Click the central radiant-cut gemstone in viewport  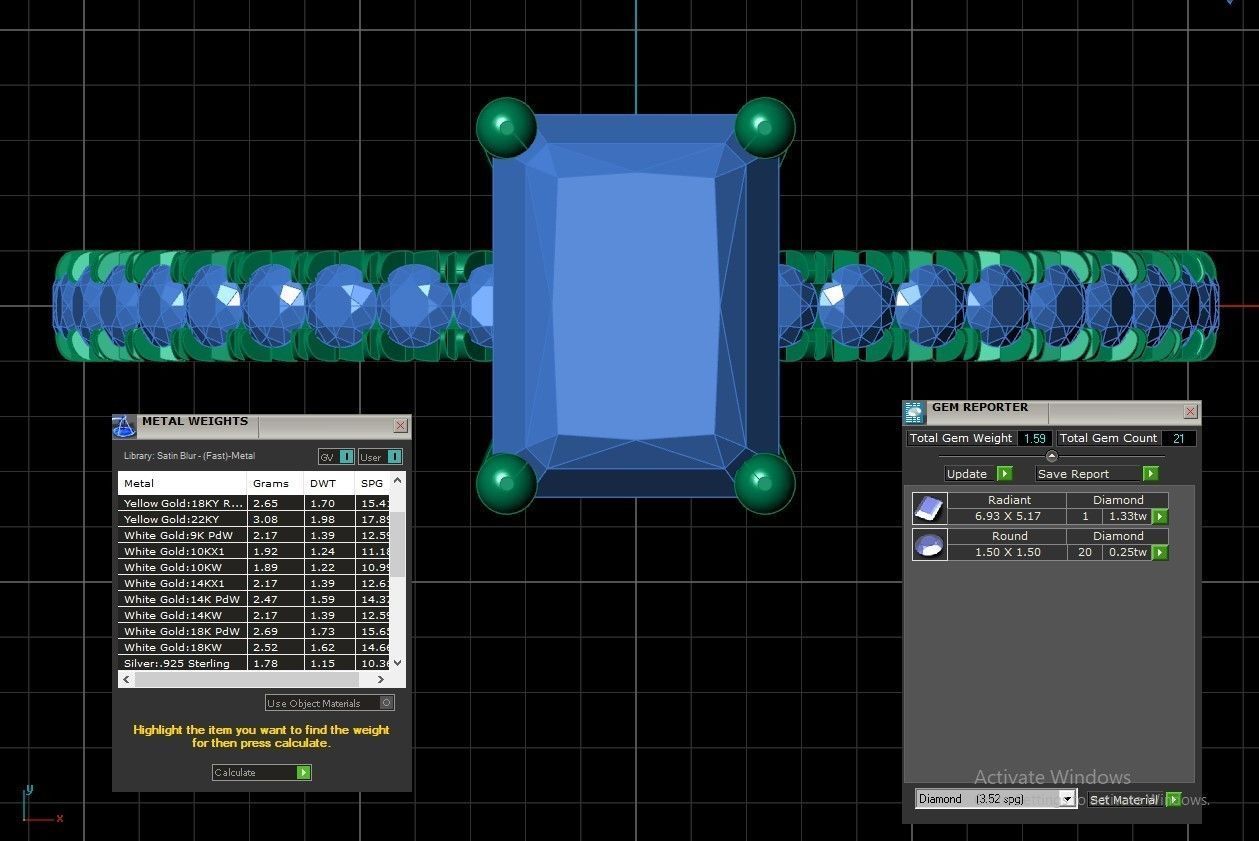click(635, 306)
